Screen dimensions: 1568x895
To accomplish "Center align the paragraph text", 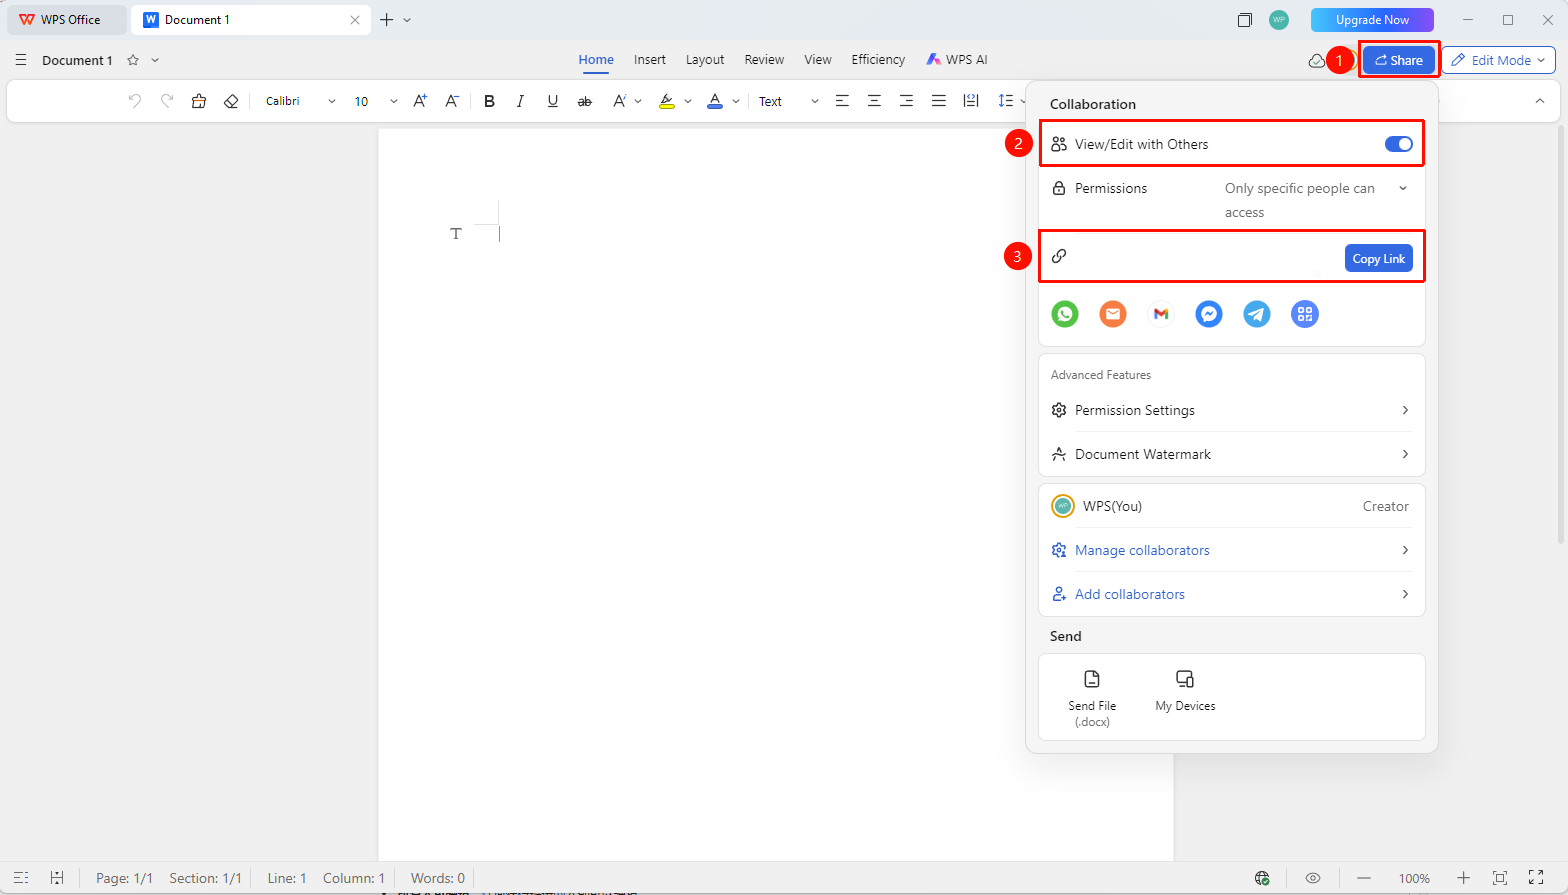I will 874,101.
